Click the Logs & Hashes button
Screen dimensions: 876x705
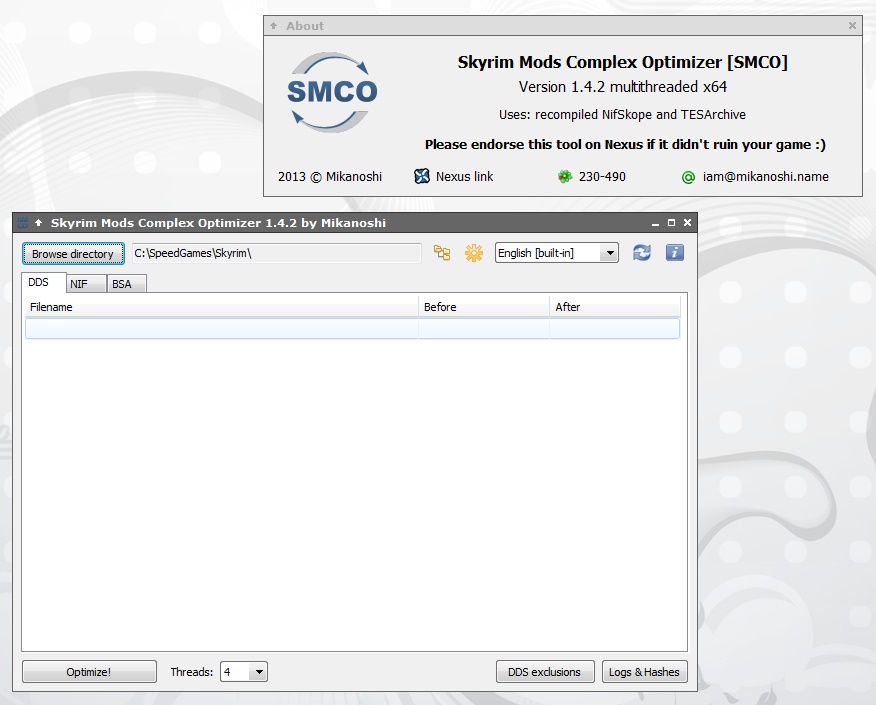(644, 672)
